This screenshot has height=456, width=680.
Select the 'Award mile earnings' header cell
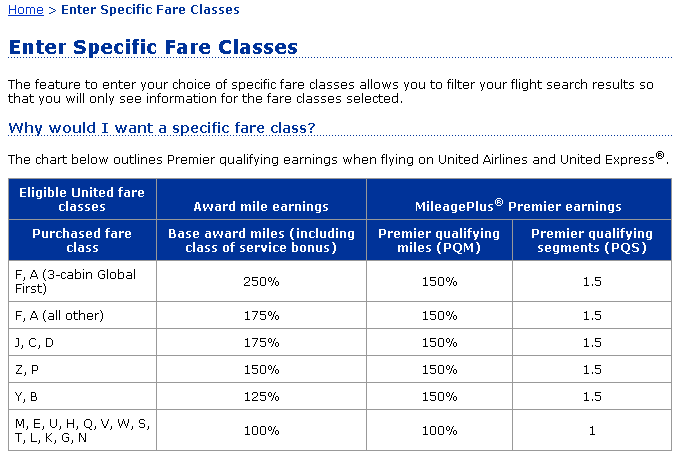261,207
